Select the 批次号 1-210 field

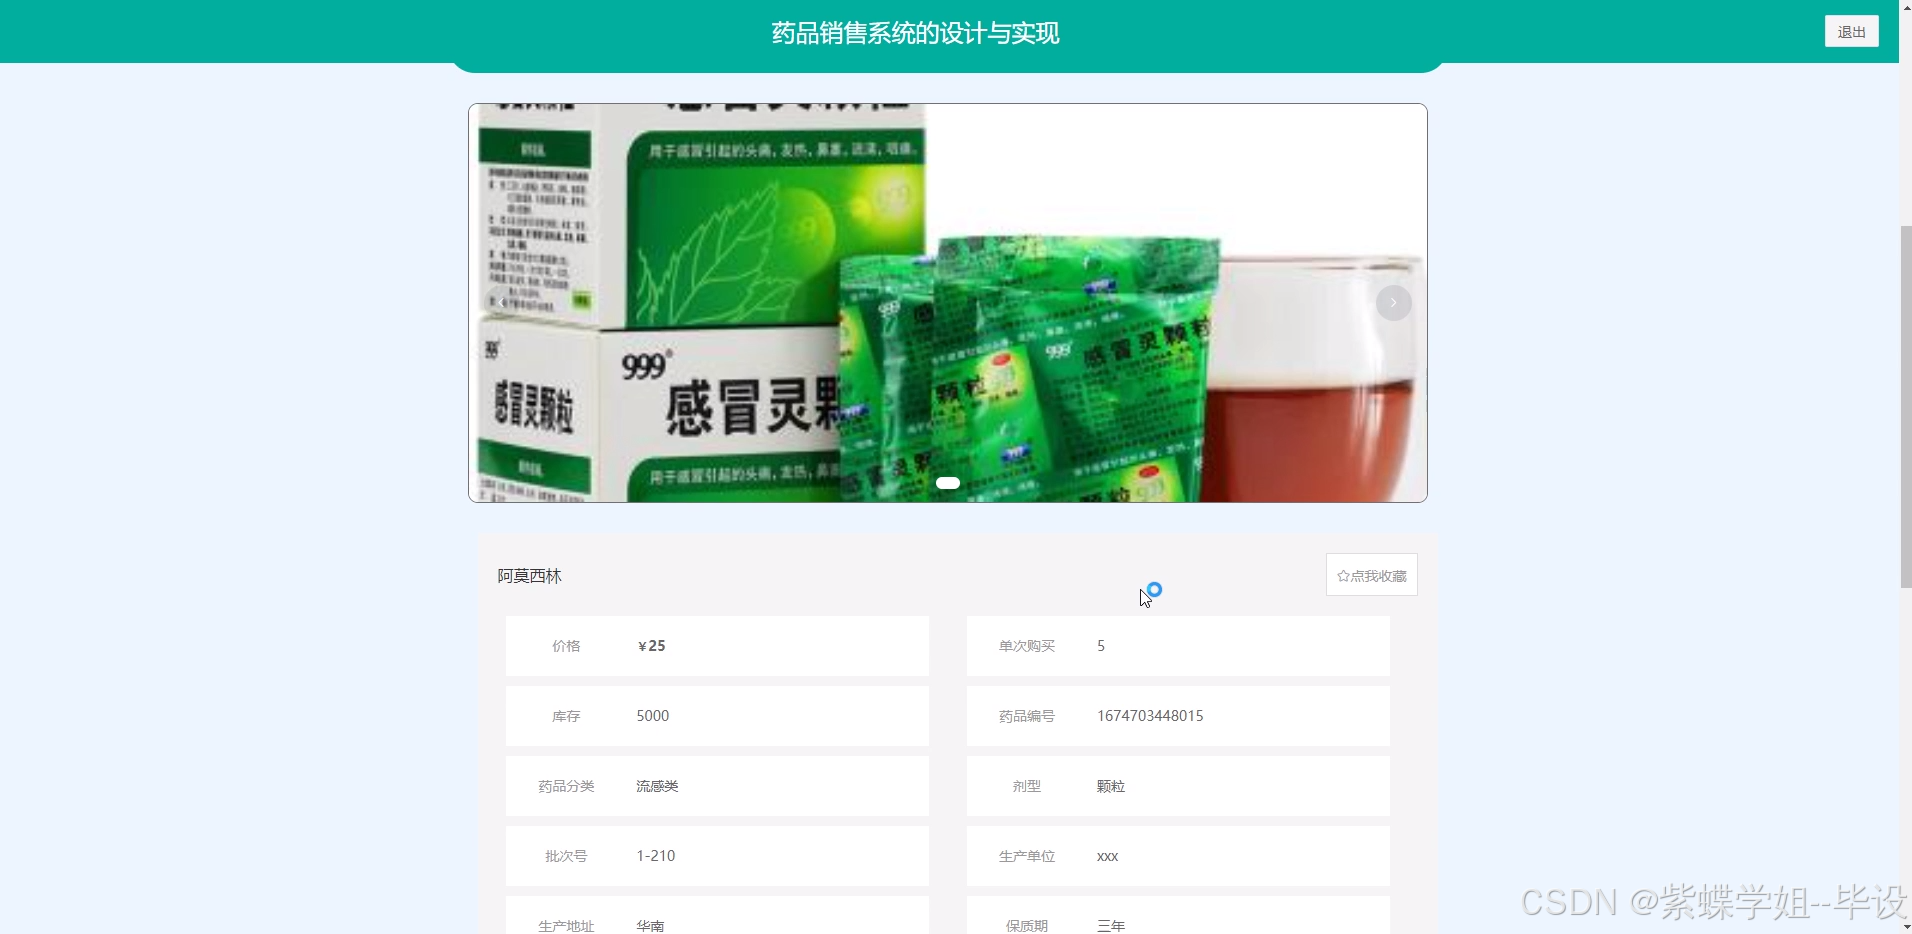coord(717,856)
